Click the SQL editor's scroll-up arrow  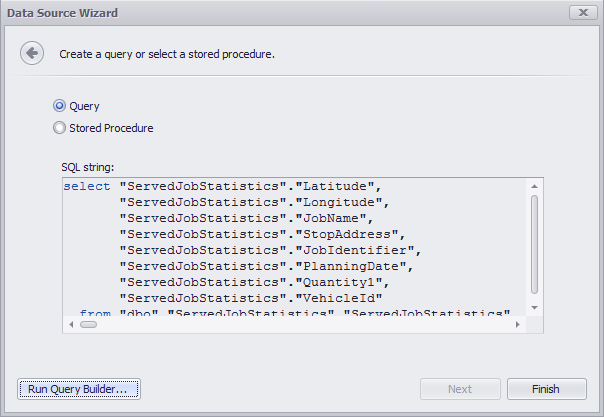[534, 186]
